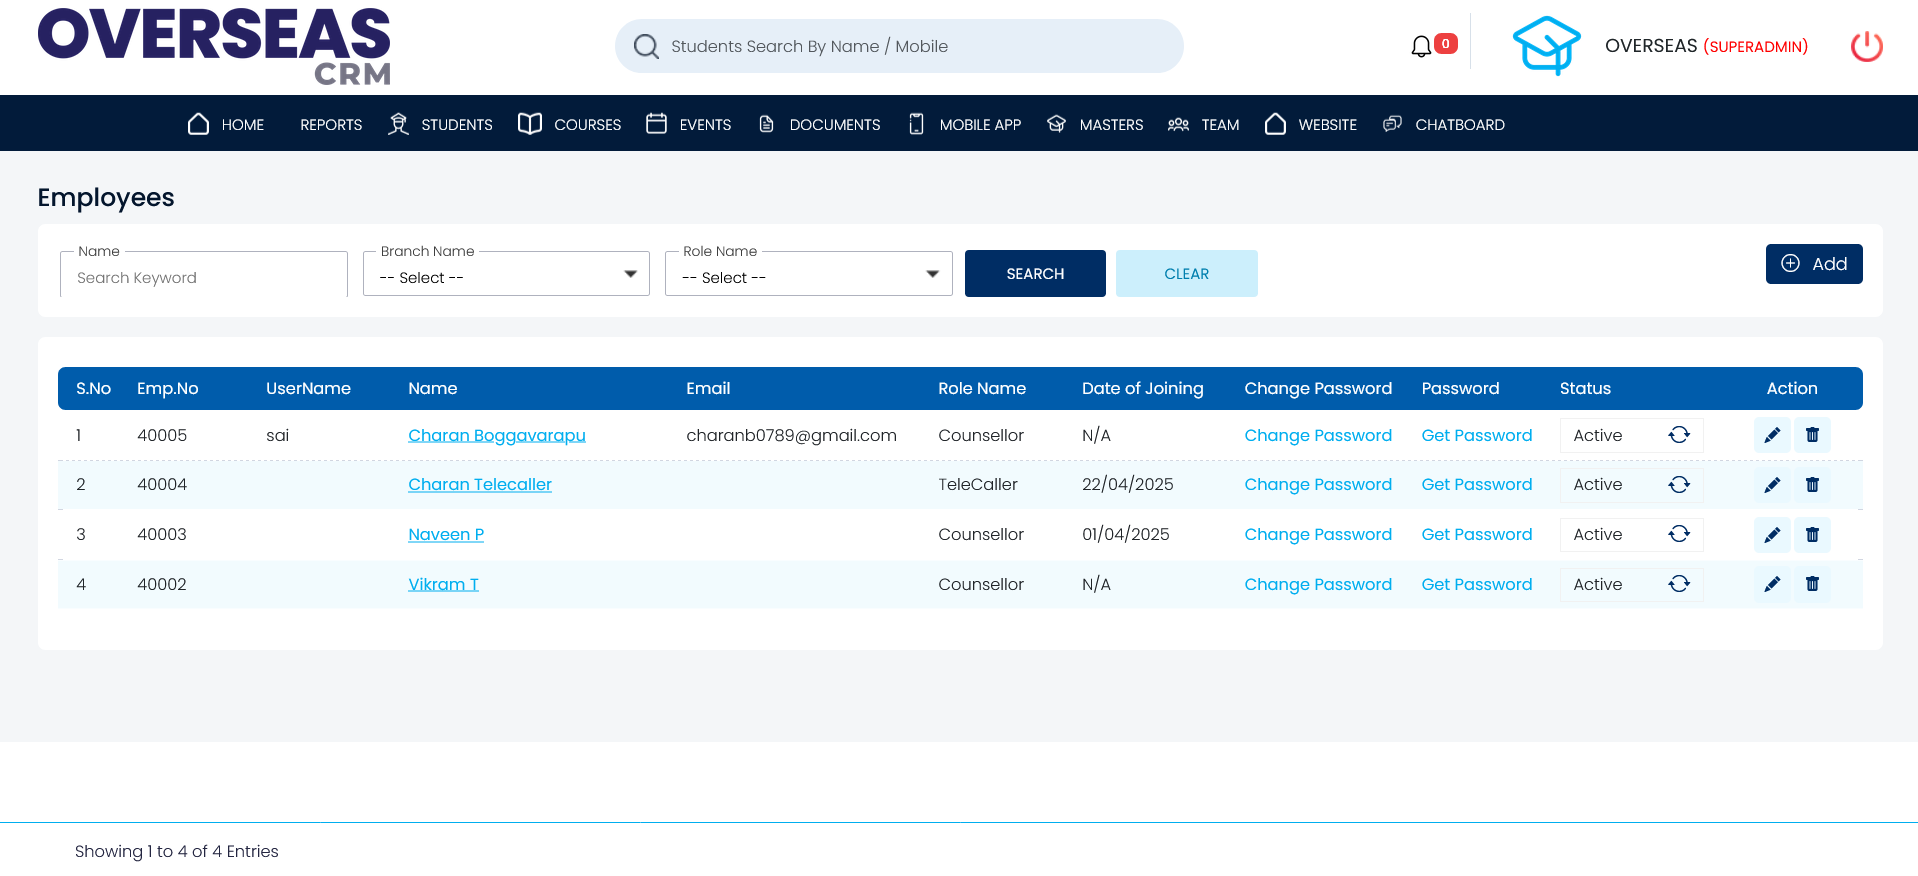Screen dimensions: 1918x876
Task: Click trash icon for Charan Telecaller row
Action: click(1812, 485)
